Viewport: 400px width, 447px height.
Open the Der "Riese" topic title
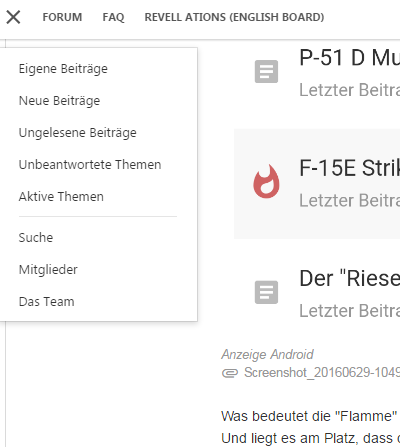pyautogui.click(x=349, y=278)
